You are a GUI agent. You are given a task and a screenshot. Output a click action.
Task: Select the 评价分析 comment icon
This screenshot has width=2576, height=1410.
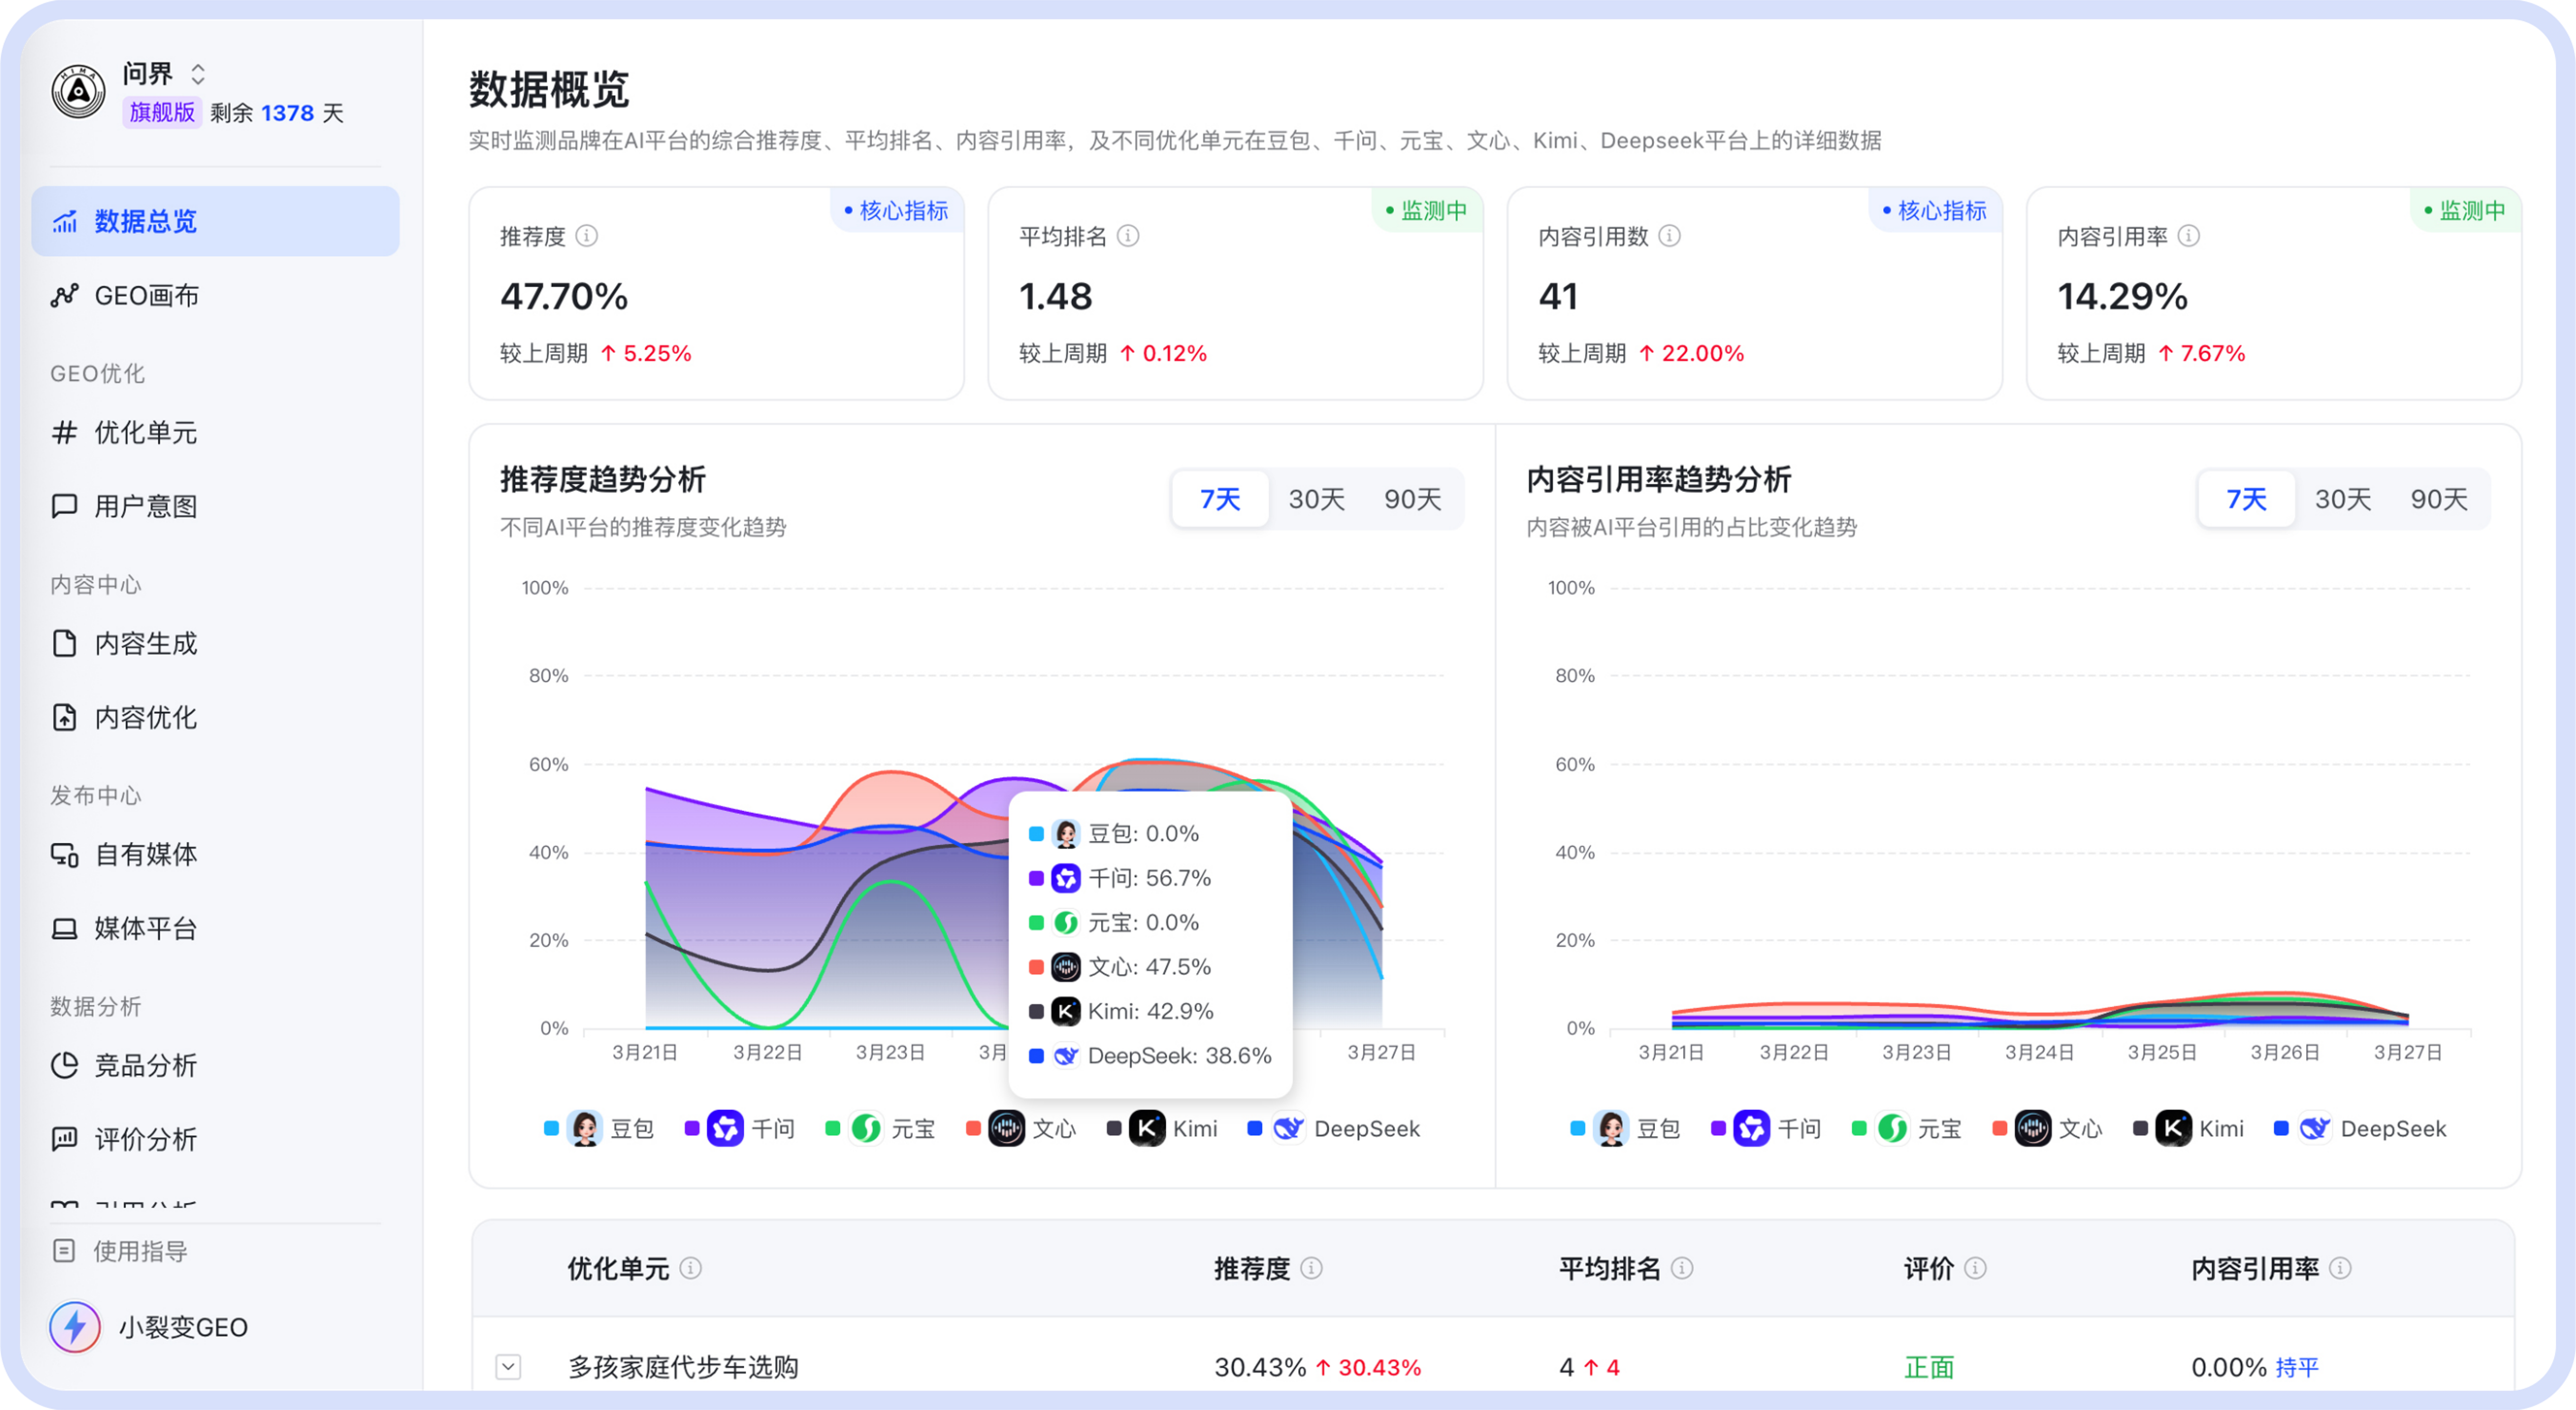[x=64, y=1139]
